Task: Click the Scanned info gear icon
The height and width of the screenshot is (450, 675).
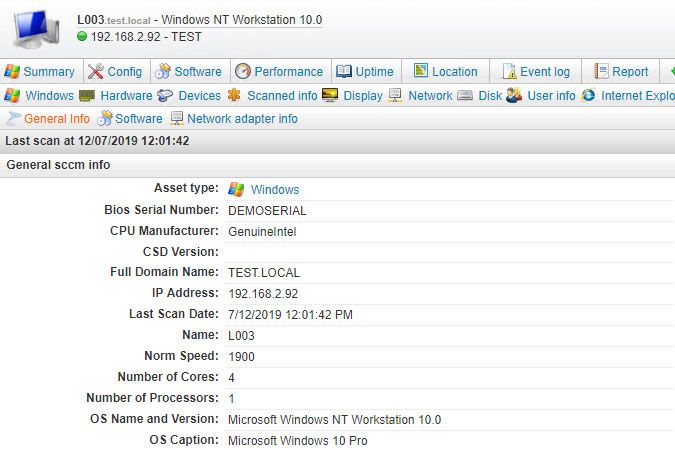Action: coord(234,96)
